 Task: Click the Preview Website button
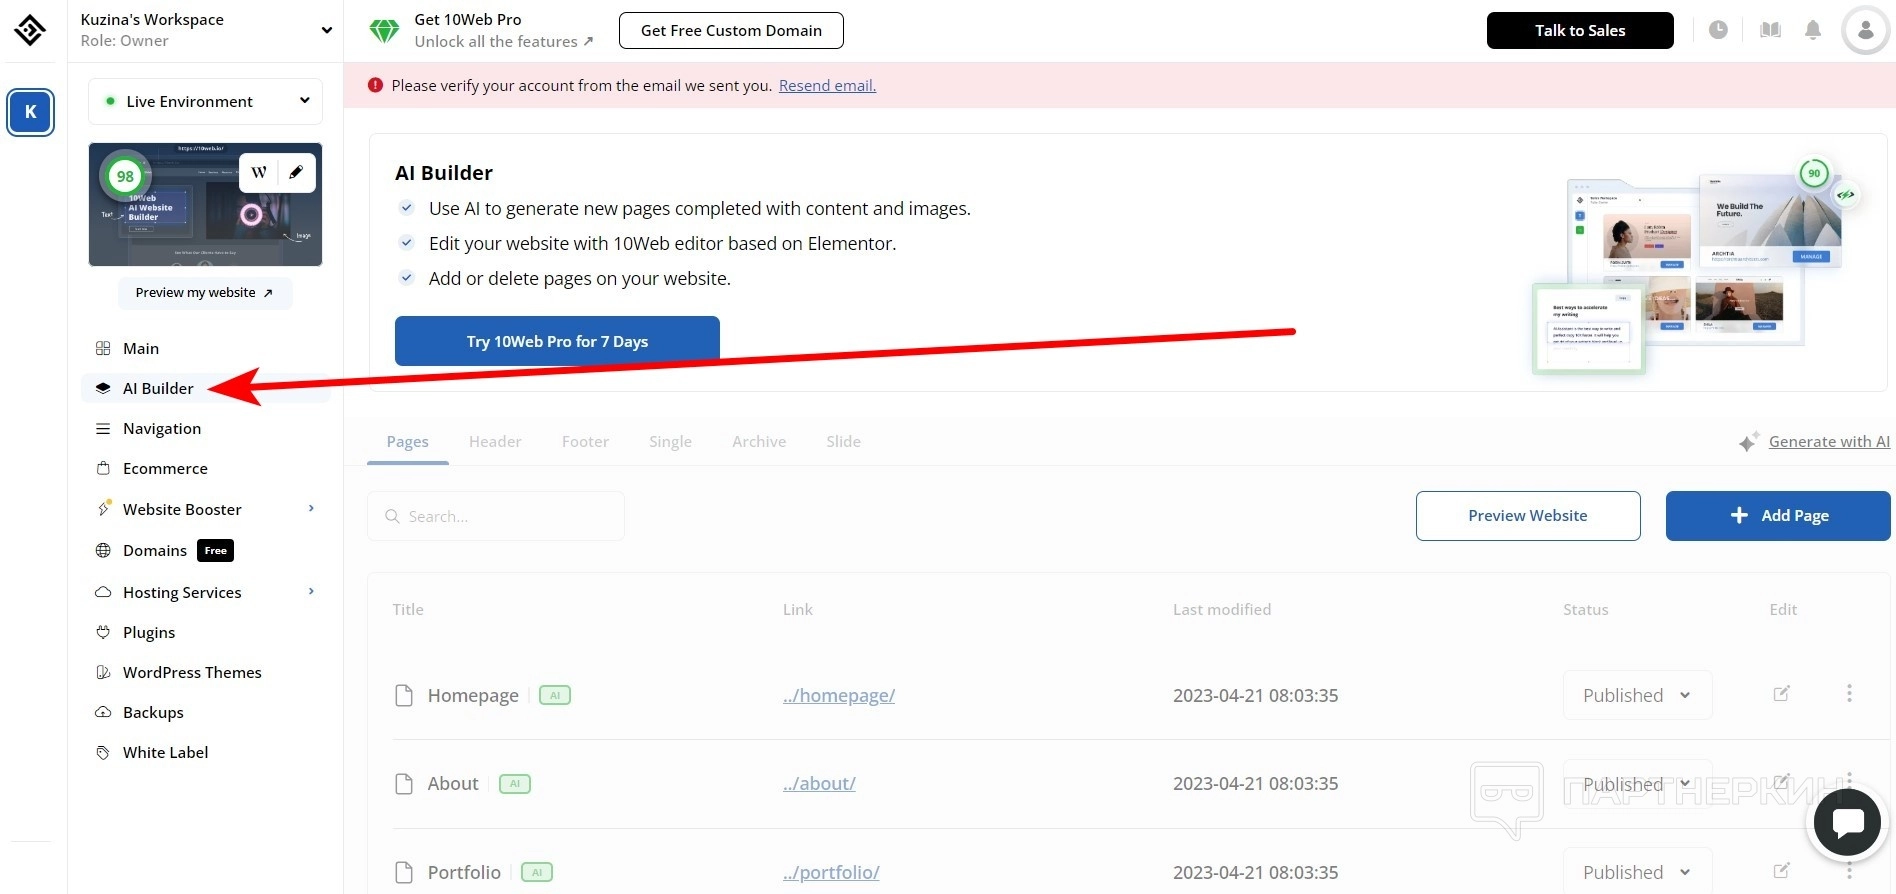coord(1528,515)
